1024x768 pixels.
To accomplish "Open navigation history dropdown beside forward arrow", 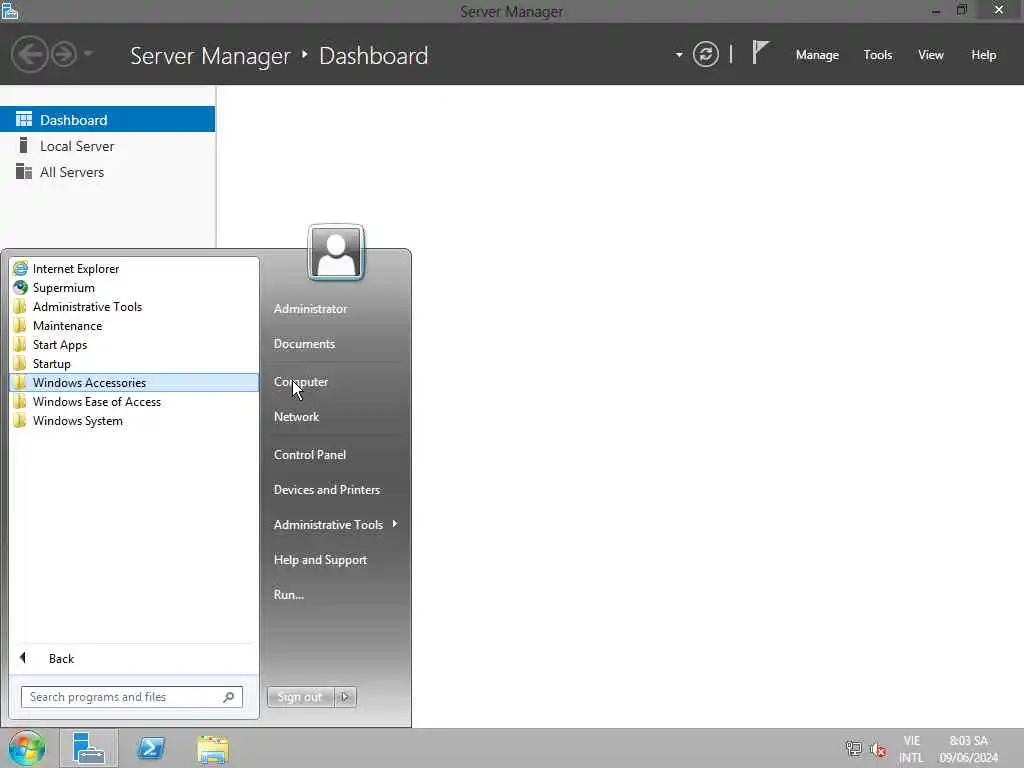I will pos(88,54).
